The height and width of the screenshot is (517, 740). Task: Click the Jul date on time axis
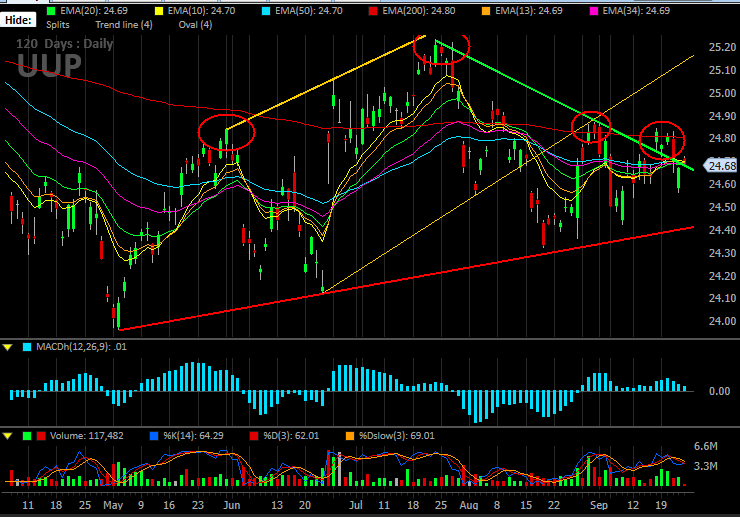click(356, 505)
